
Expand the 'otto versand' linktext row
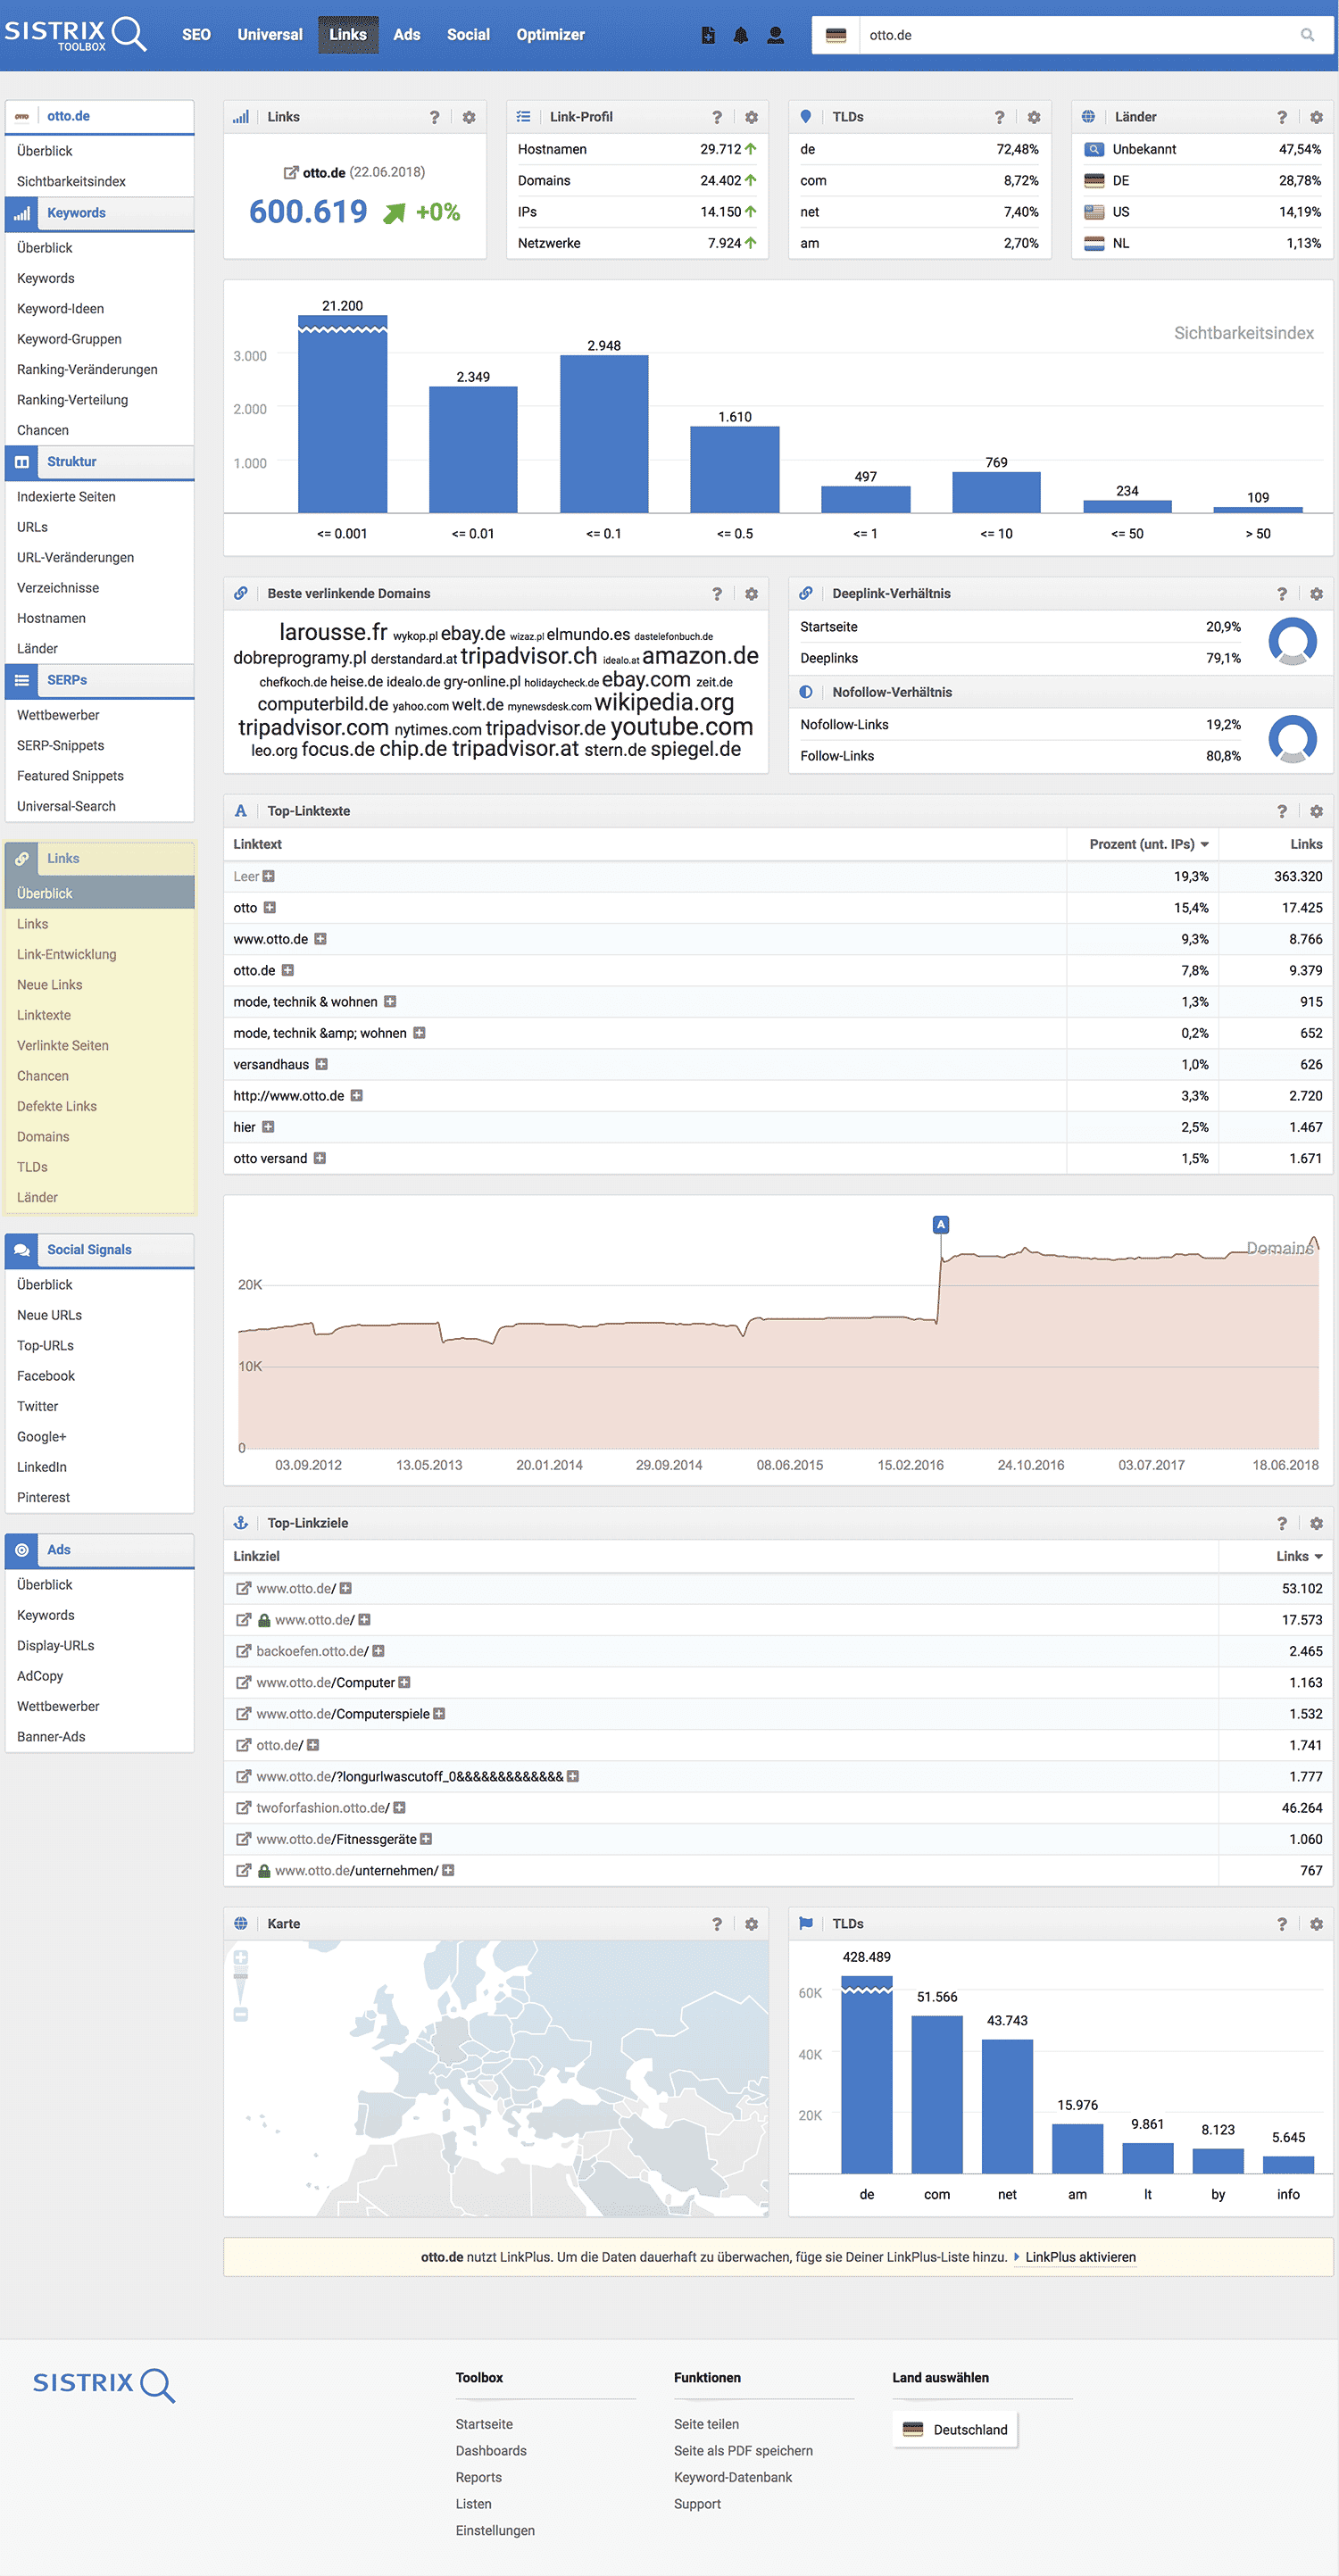tap(320, 1158)
